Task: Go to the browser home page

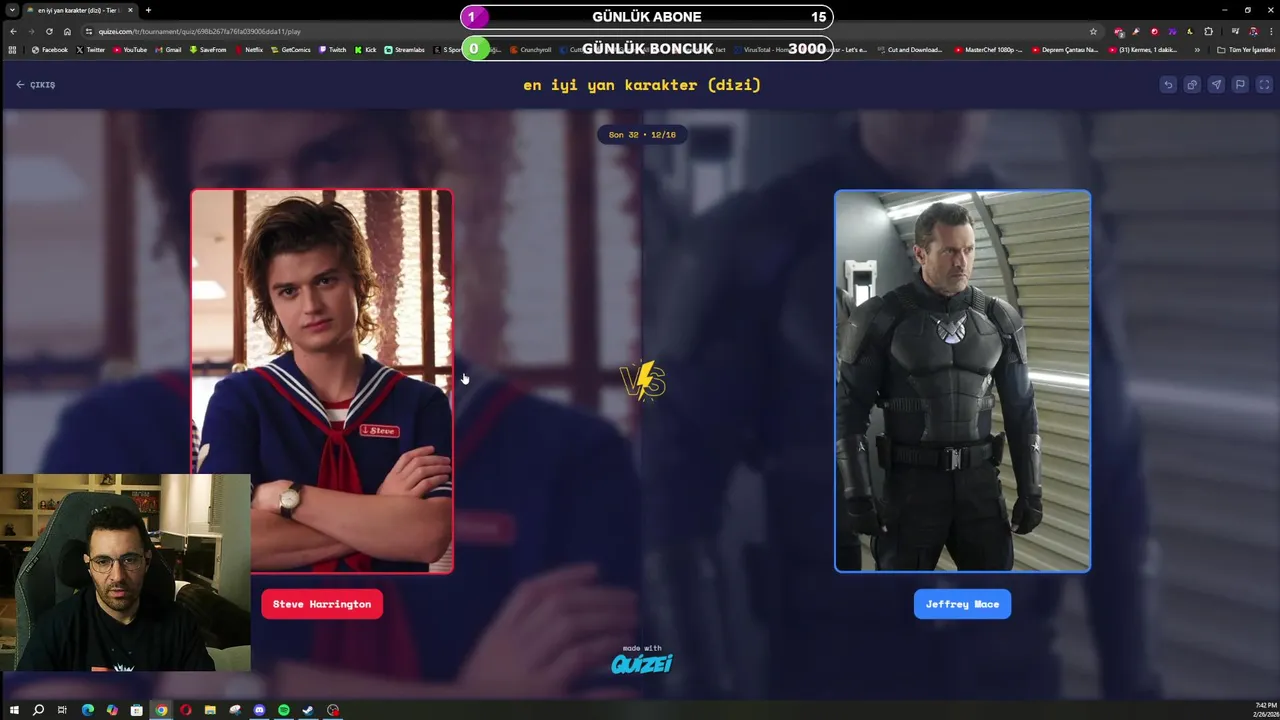Action: pyautogui.click(x=67, y=31)
